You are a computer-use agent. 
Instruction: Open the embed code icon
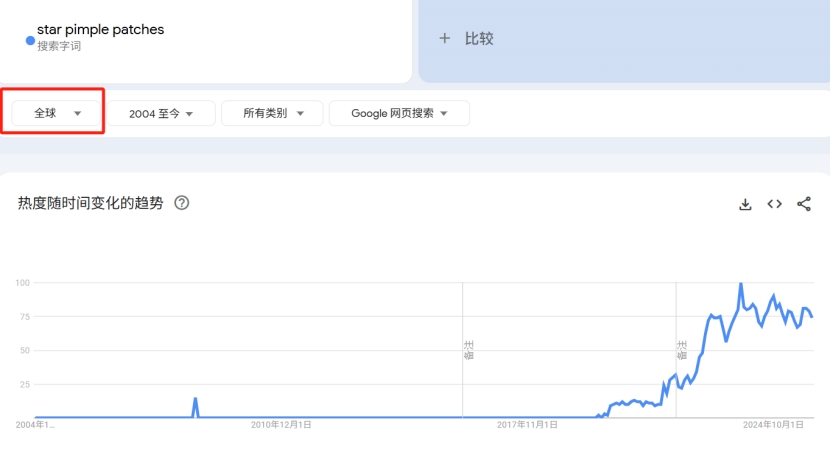click(774, 204)
